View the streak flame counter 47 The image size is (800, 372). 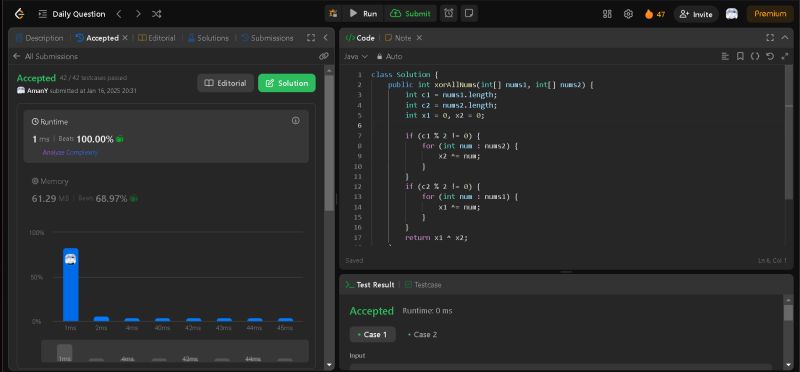[655, 14]
